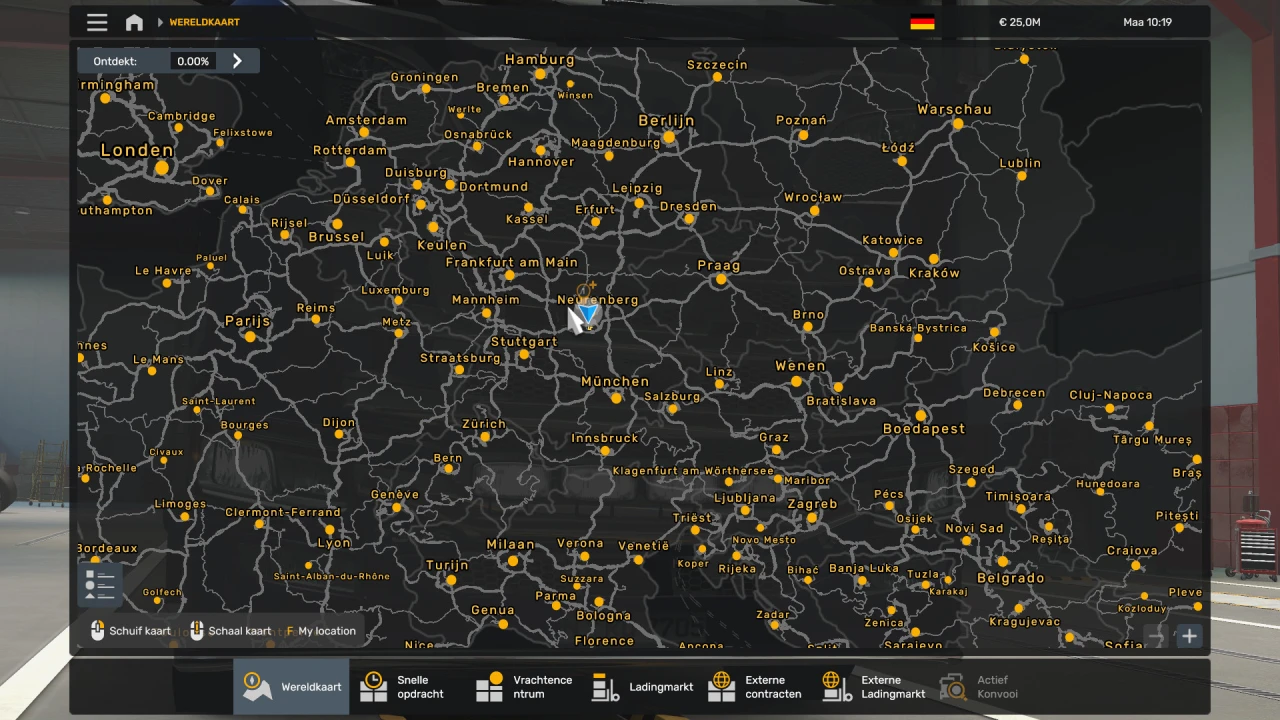Click the breadcrumb arrow before WERELDKAART

(x=160, y=22)
